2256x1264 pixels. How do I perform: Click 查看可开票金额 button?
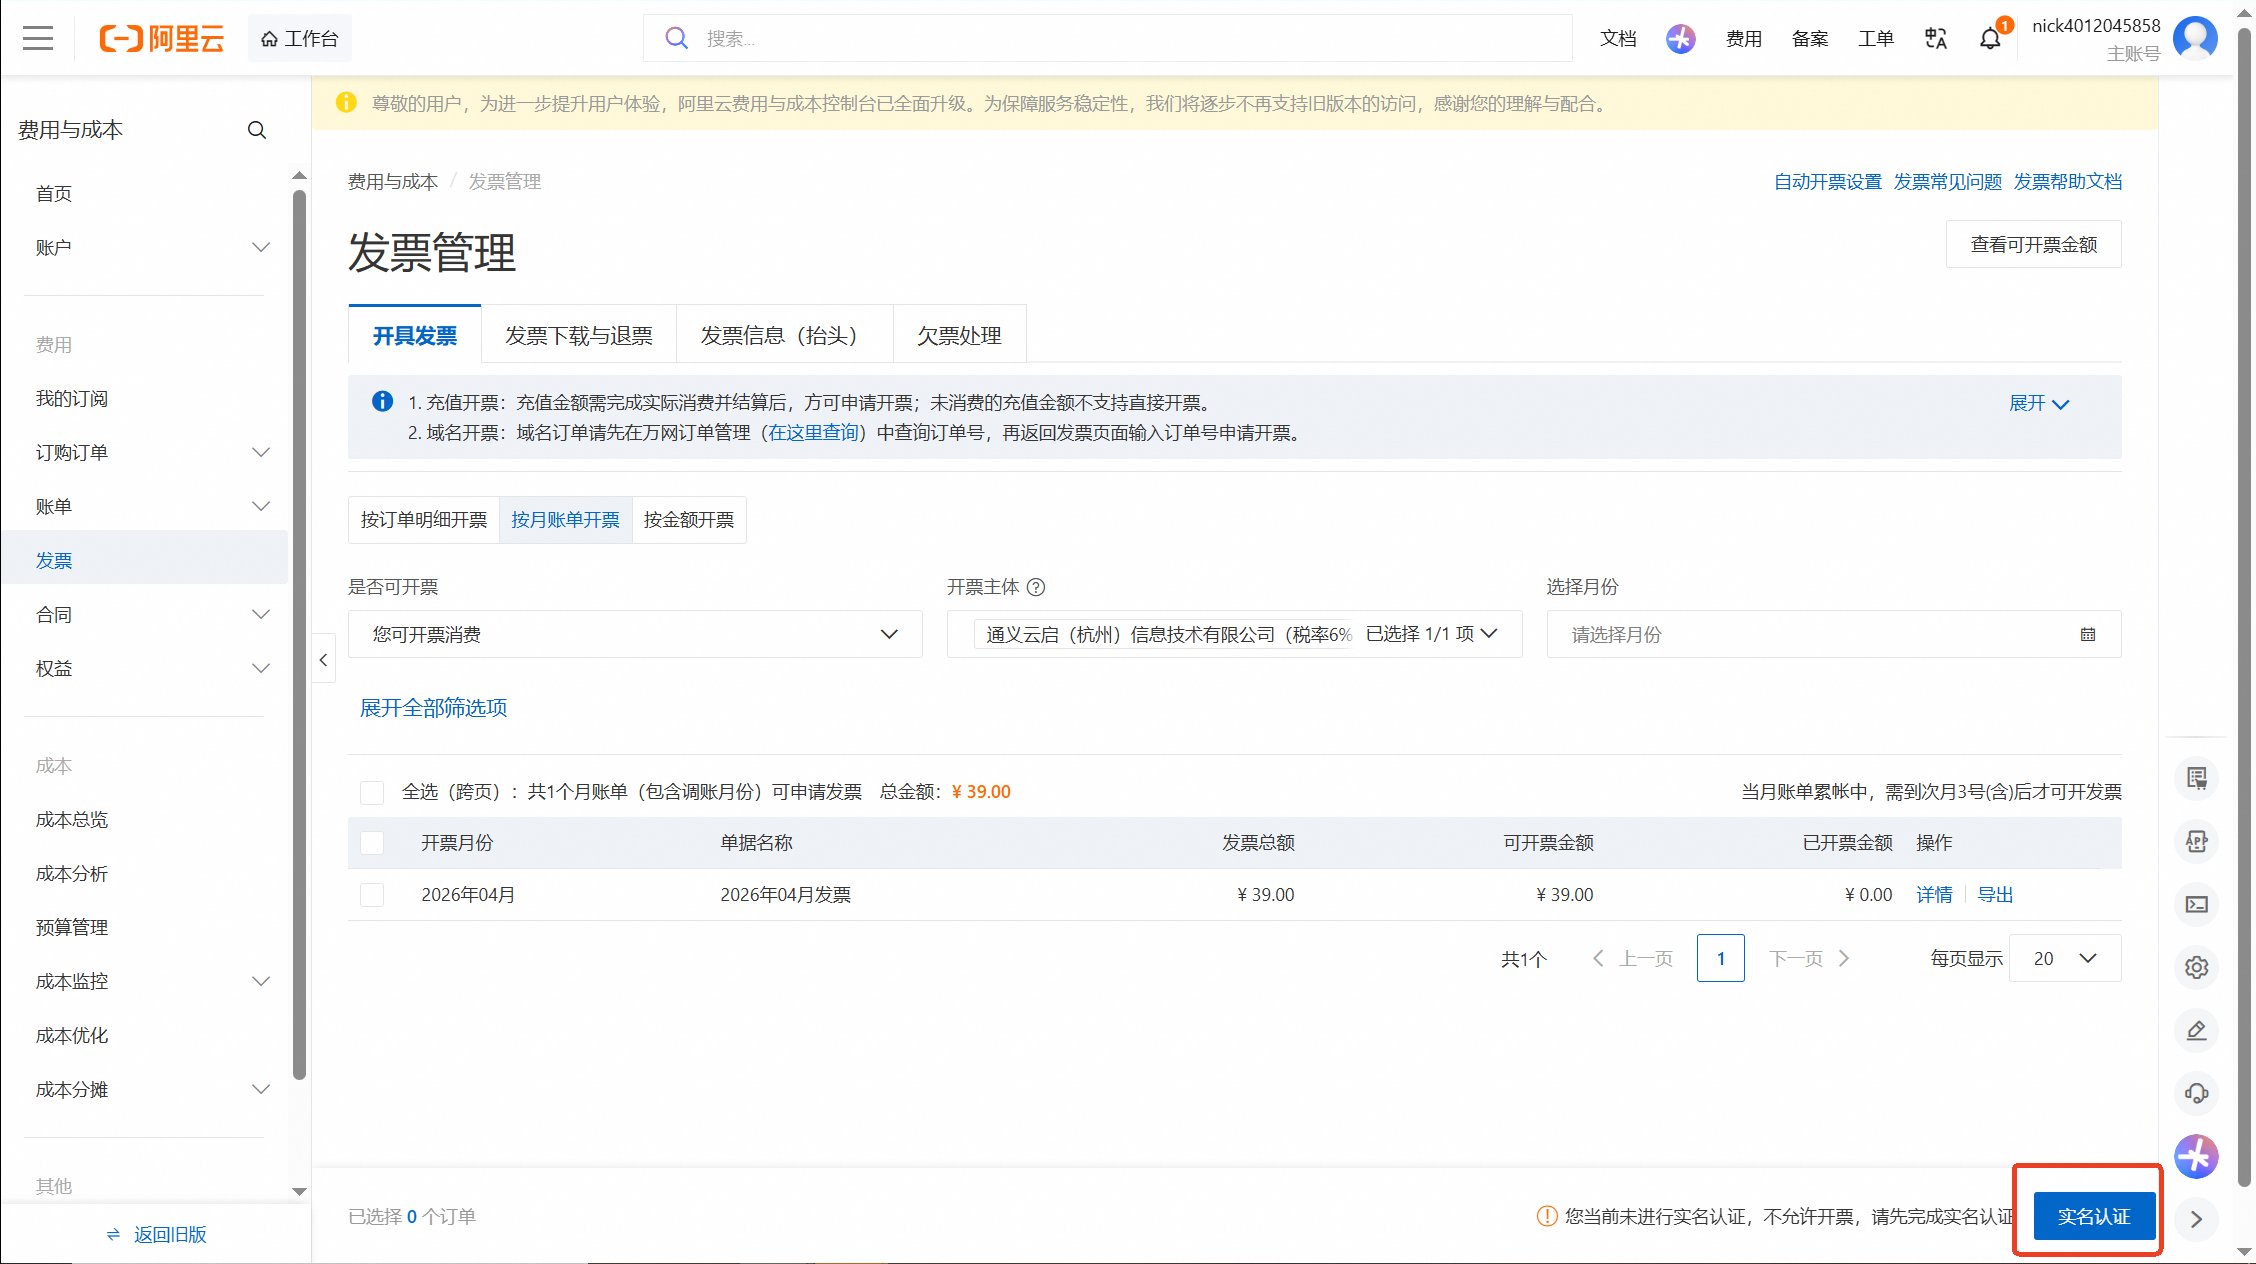coord(2033,244)
